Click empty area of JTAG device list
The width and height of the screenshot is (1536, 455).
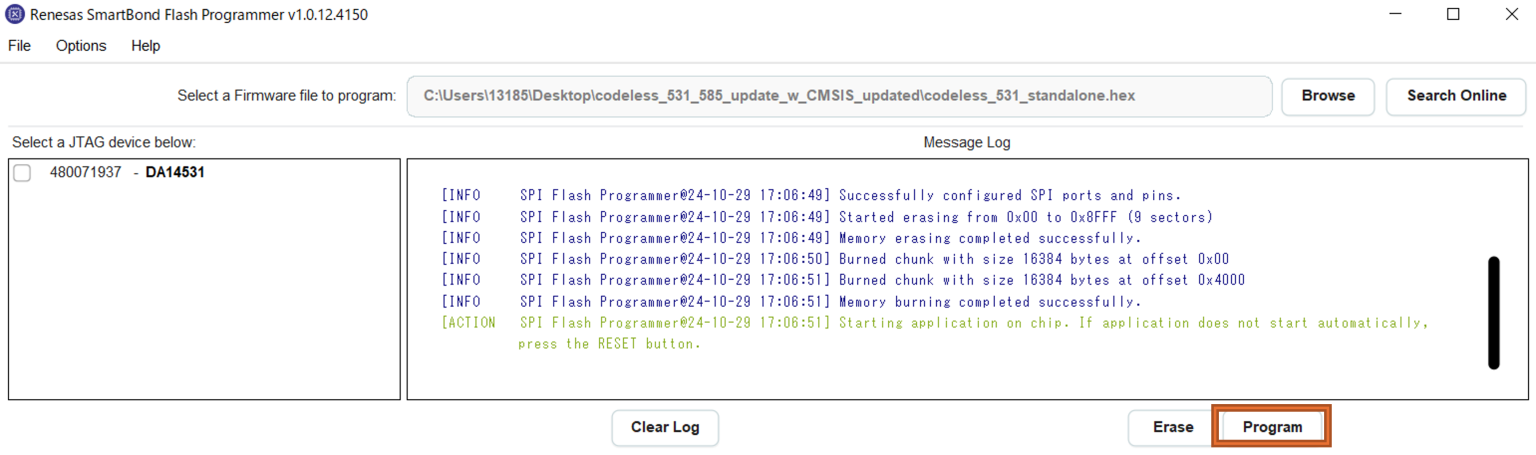tap(204, 300)
